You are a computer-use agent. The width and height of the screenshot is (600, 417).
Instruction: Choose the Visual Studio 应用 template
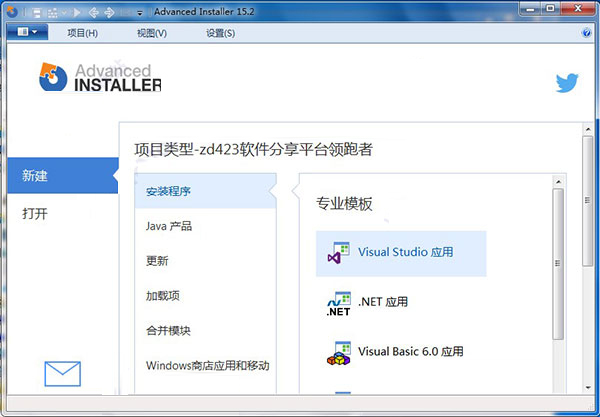pyautogui.click(x=401, y=253)
